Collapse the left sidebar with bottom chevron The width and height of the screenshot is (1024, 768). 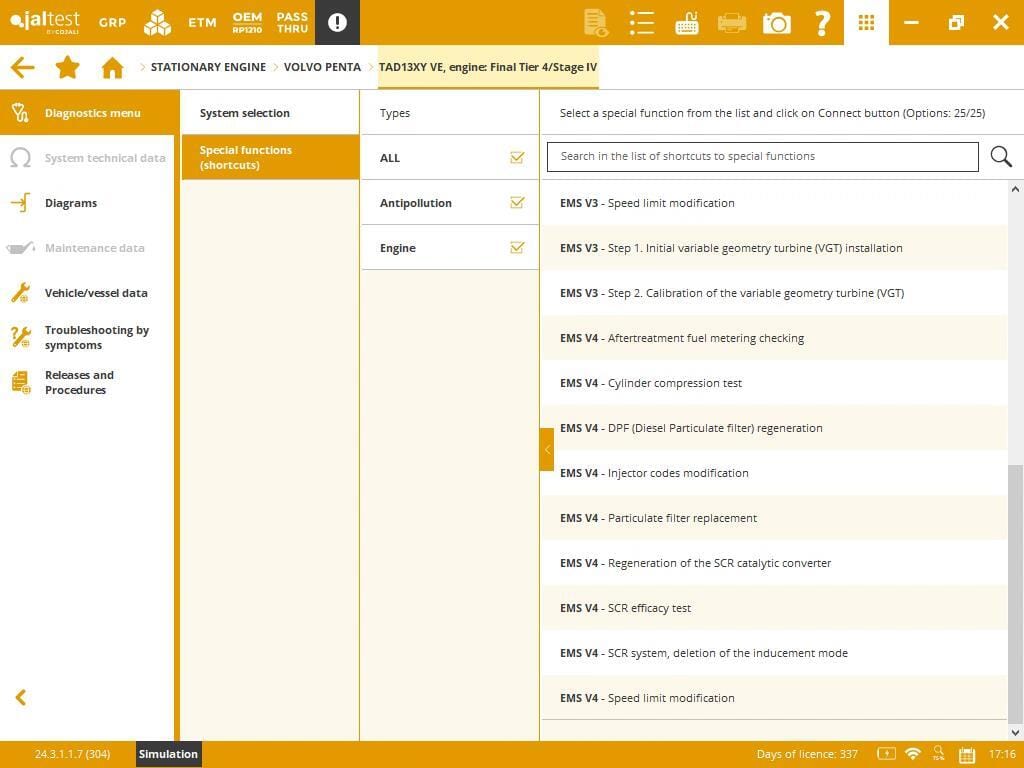[20, 698]
